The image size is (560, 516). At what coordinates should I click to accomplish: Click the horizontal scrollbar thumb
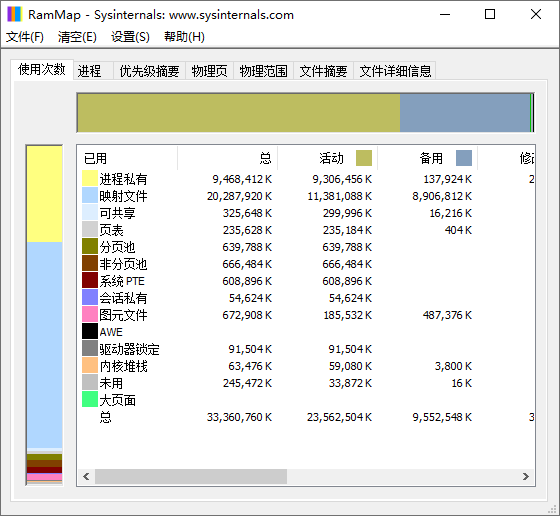(191, 476)
